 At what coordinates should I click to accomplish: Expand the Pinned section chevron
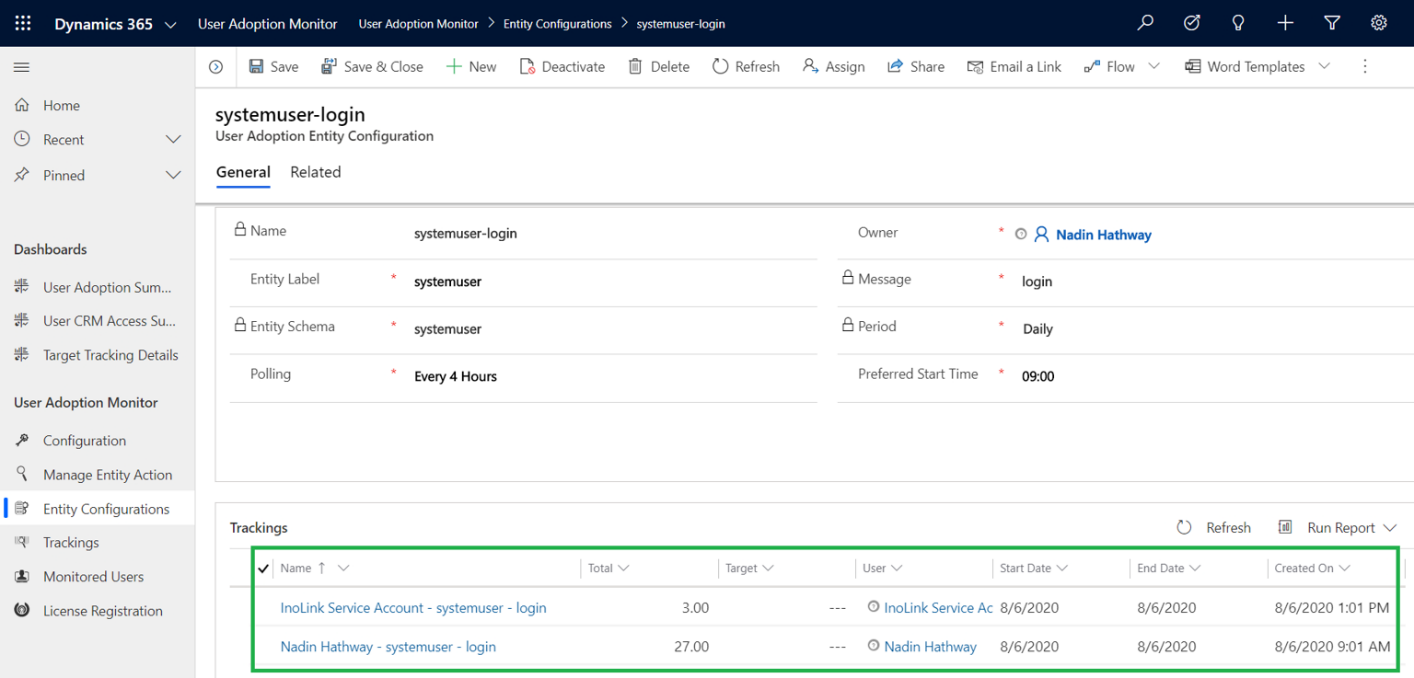[x=173, y=175]
